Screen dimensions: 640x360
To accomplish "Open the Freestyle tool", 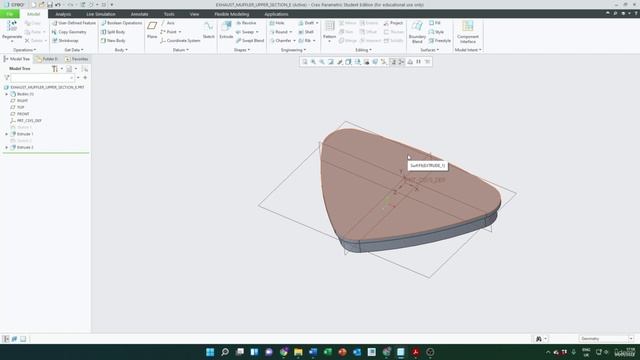I will pyautogui.click(x=440, y=41).
